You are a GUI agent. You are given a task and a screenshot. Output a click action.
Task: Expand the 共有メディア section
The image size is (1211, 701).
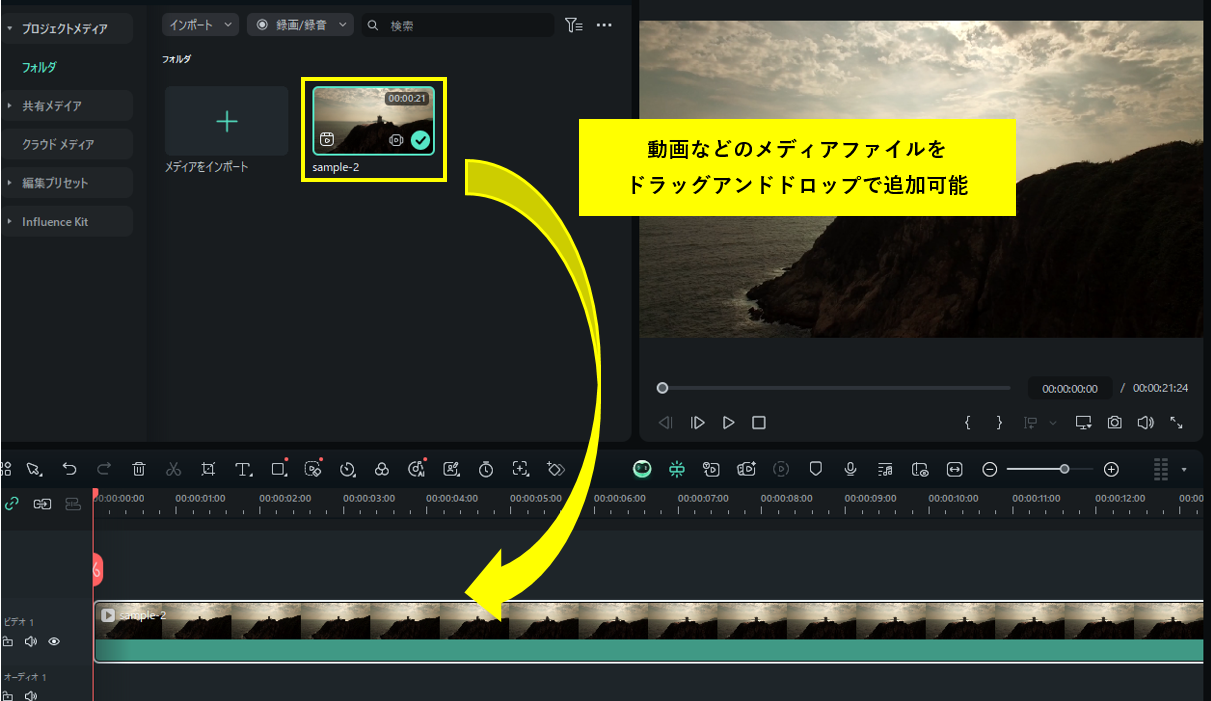(x=66, y=106)
